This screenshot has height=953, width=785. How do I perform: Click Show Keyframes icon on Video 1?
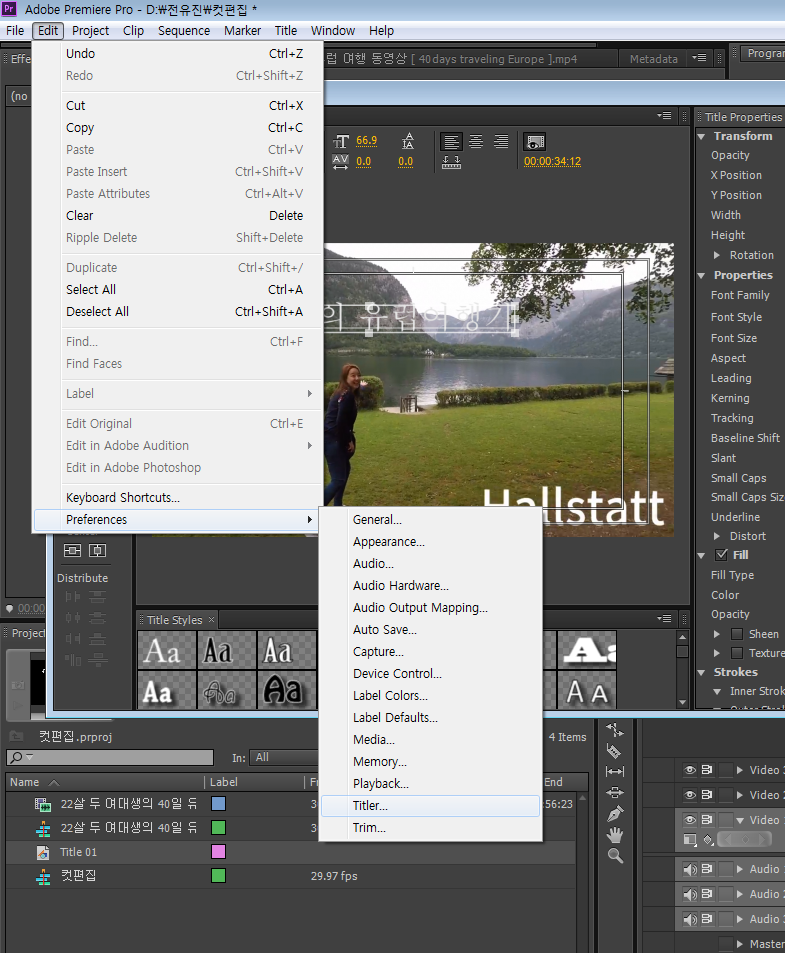pyautogui.click(x=708, y=840)
